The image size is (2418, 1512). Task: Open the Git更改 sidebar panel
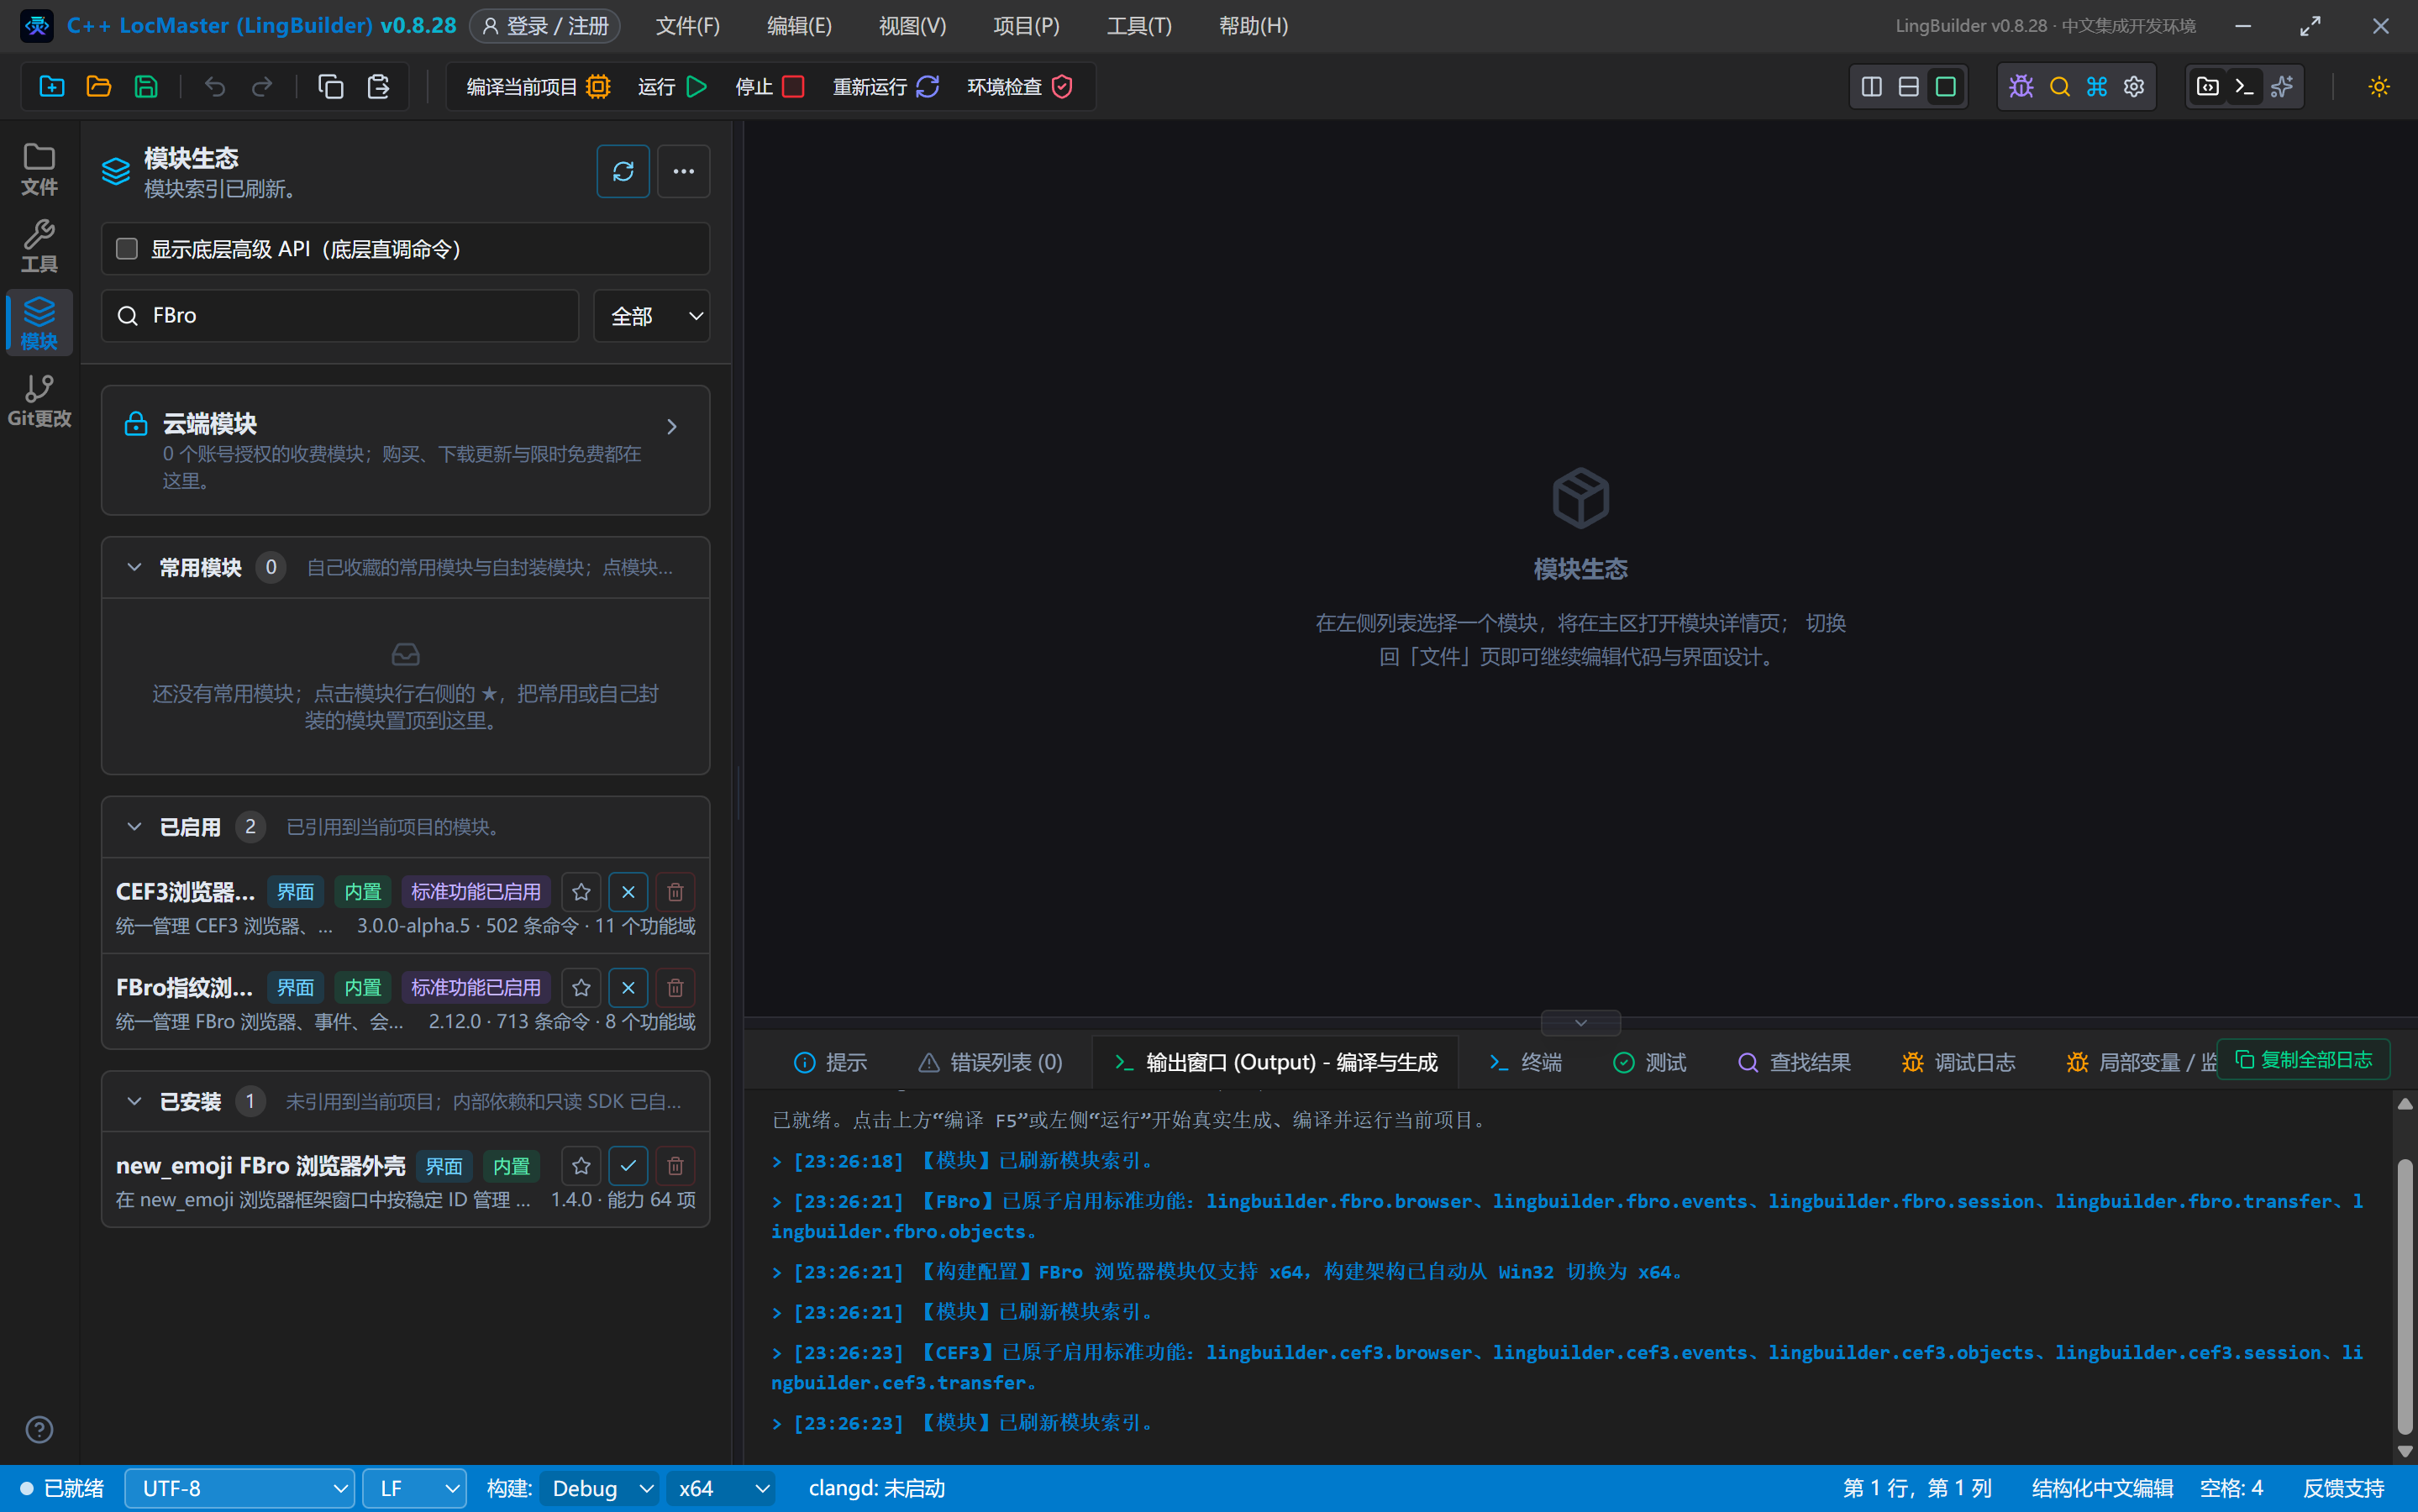pyautogui.click(x=39, y=400)
